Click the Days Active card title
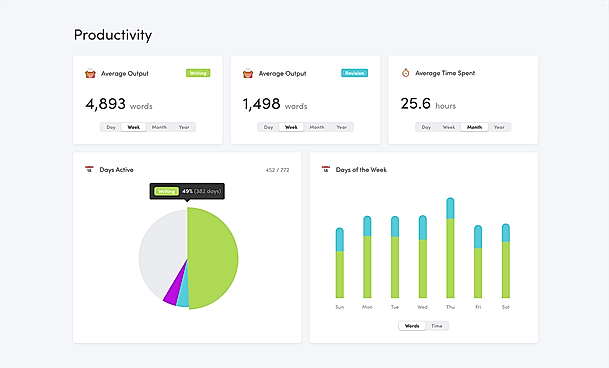This screenshot has height=368, width=609. (x=117, y=170)
